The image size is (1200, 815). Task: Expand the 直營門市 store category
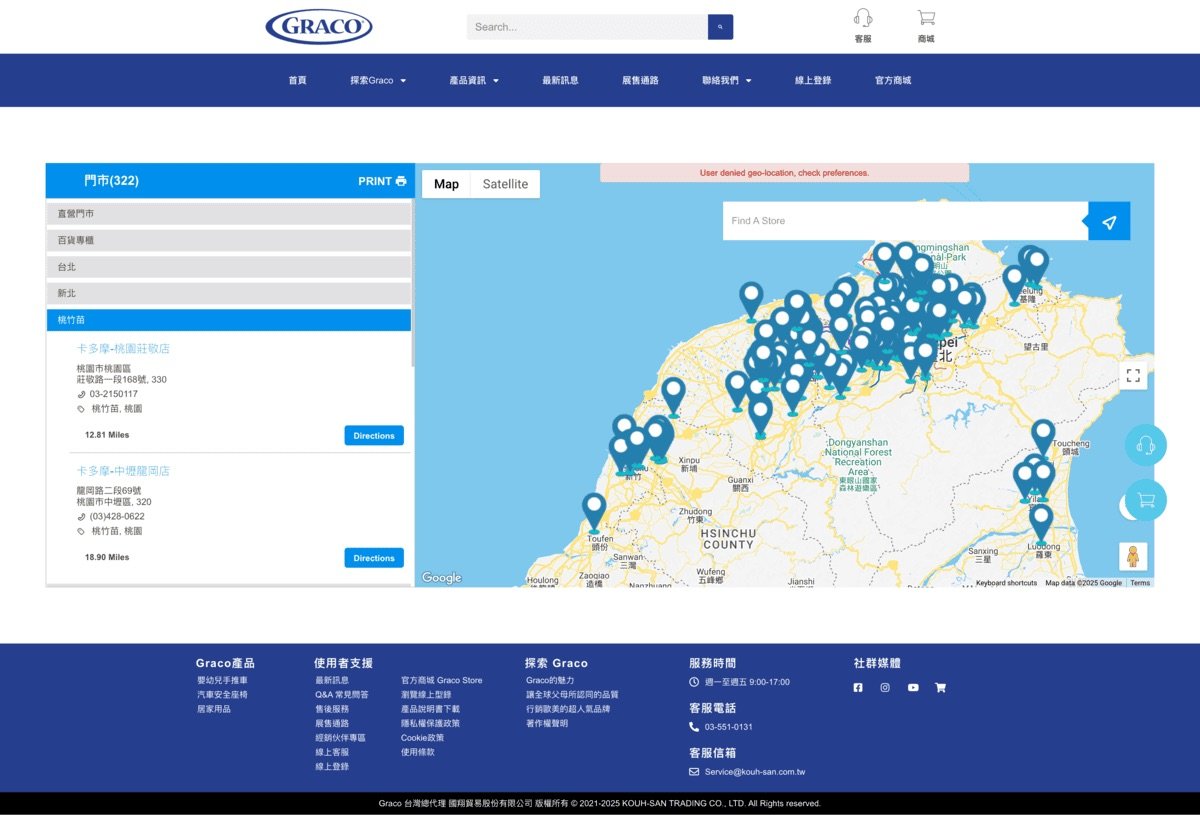(228, 214)
